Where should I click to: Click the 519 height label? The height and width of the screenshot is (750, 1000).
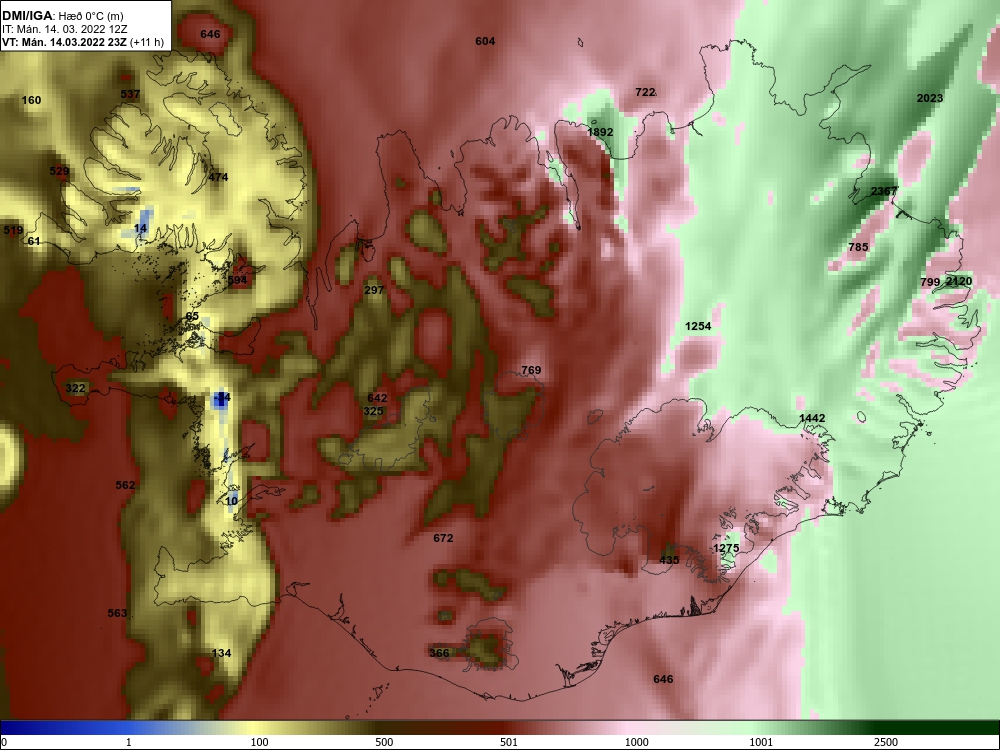pos(13,230)
